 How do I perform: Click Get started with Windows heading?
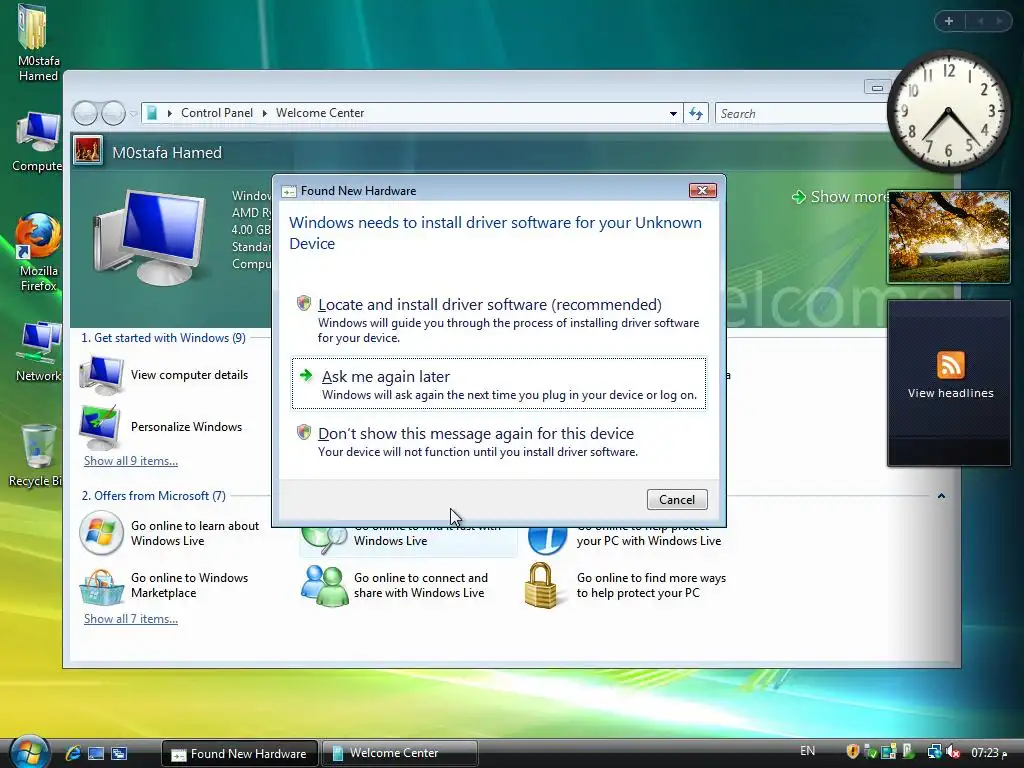click(163, 338)
